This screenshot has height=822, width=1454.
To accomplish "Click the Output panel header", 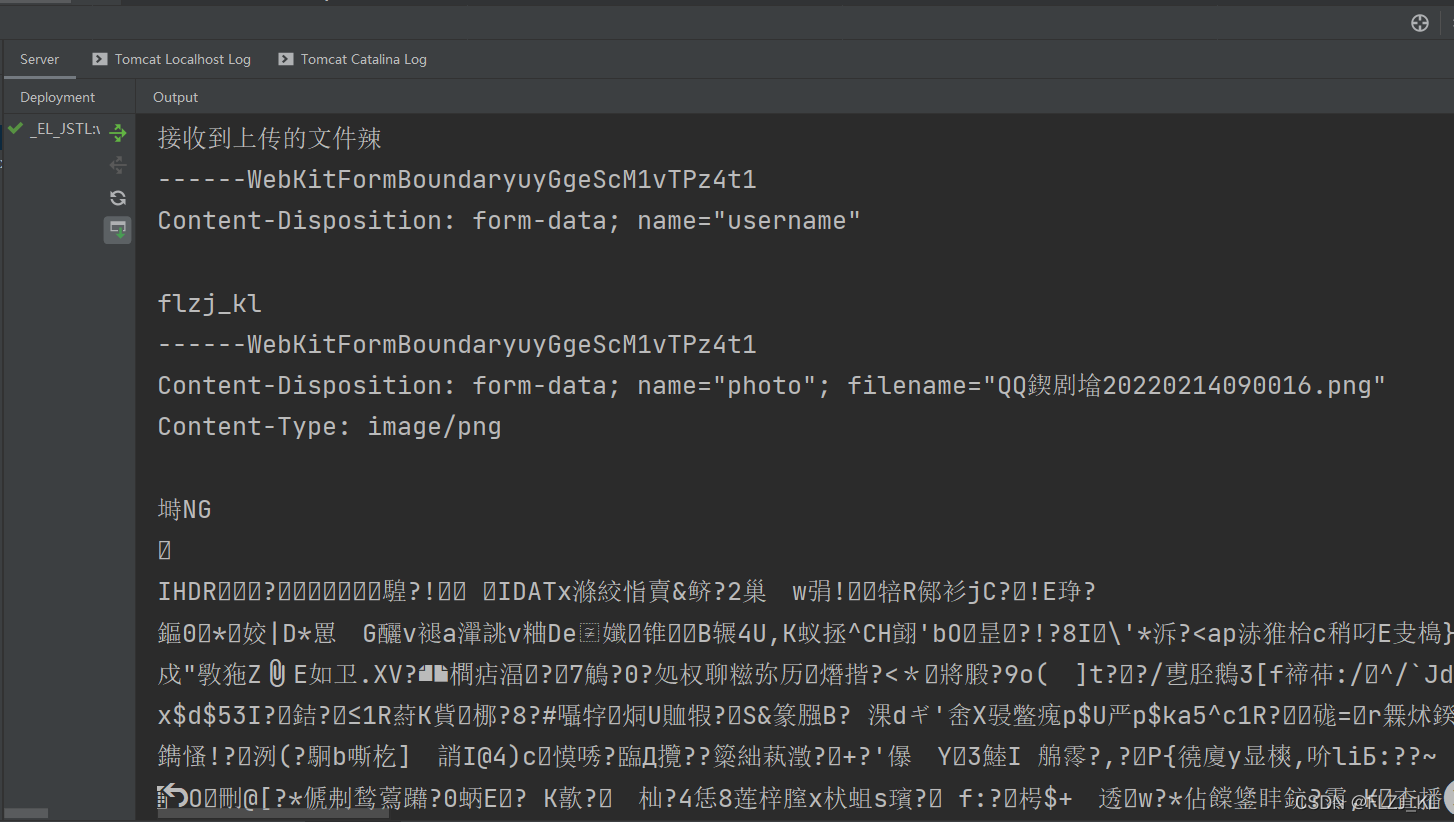I will (x=176, y=97).
